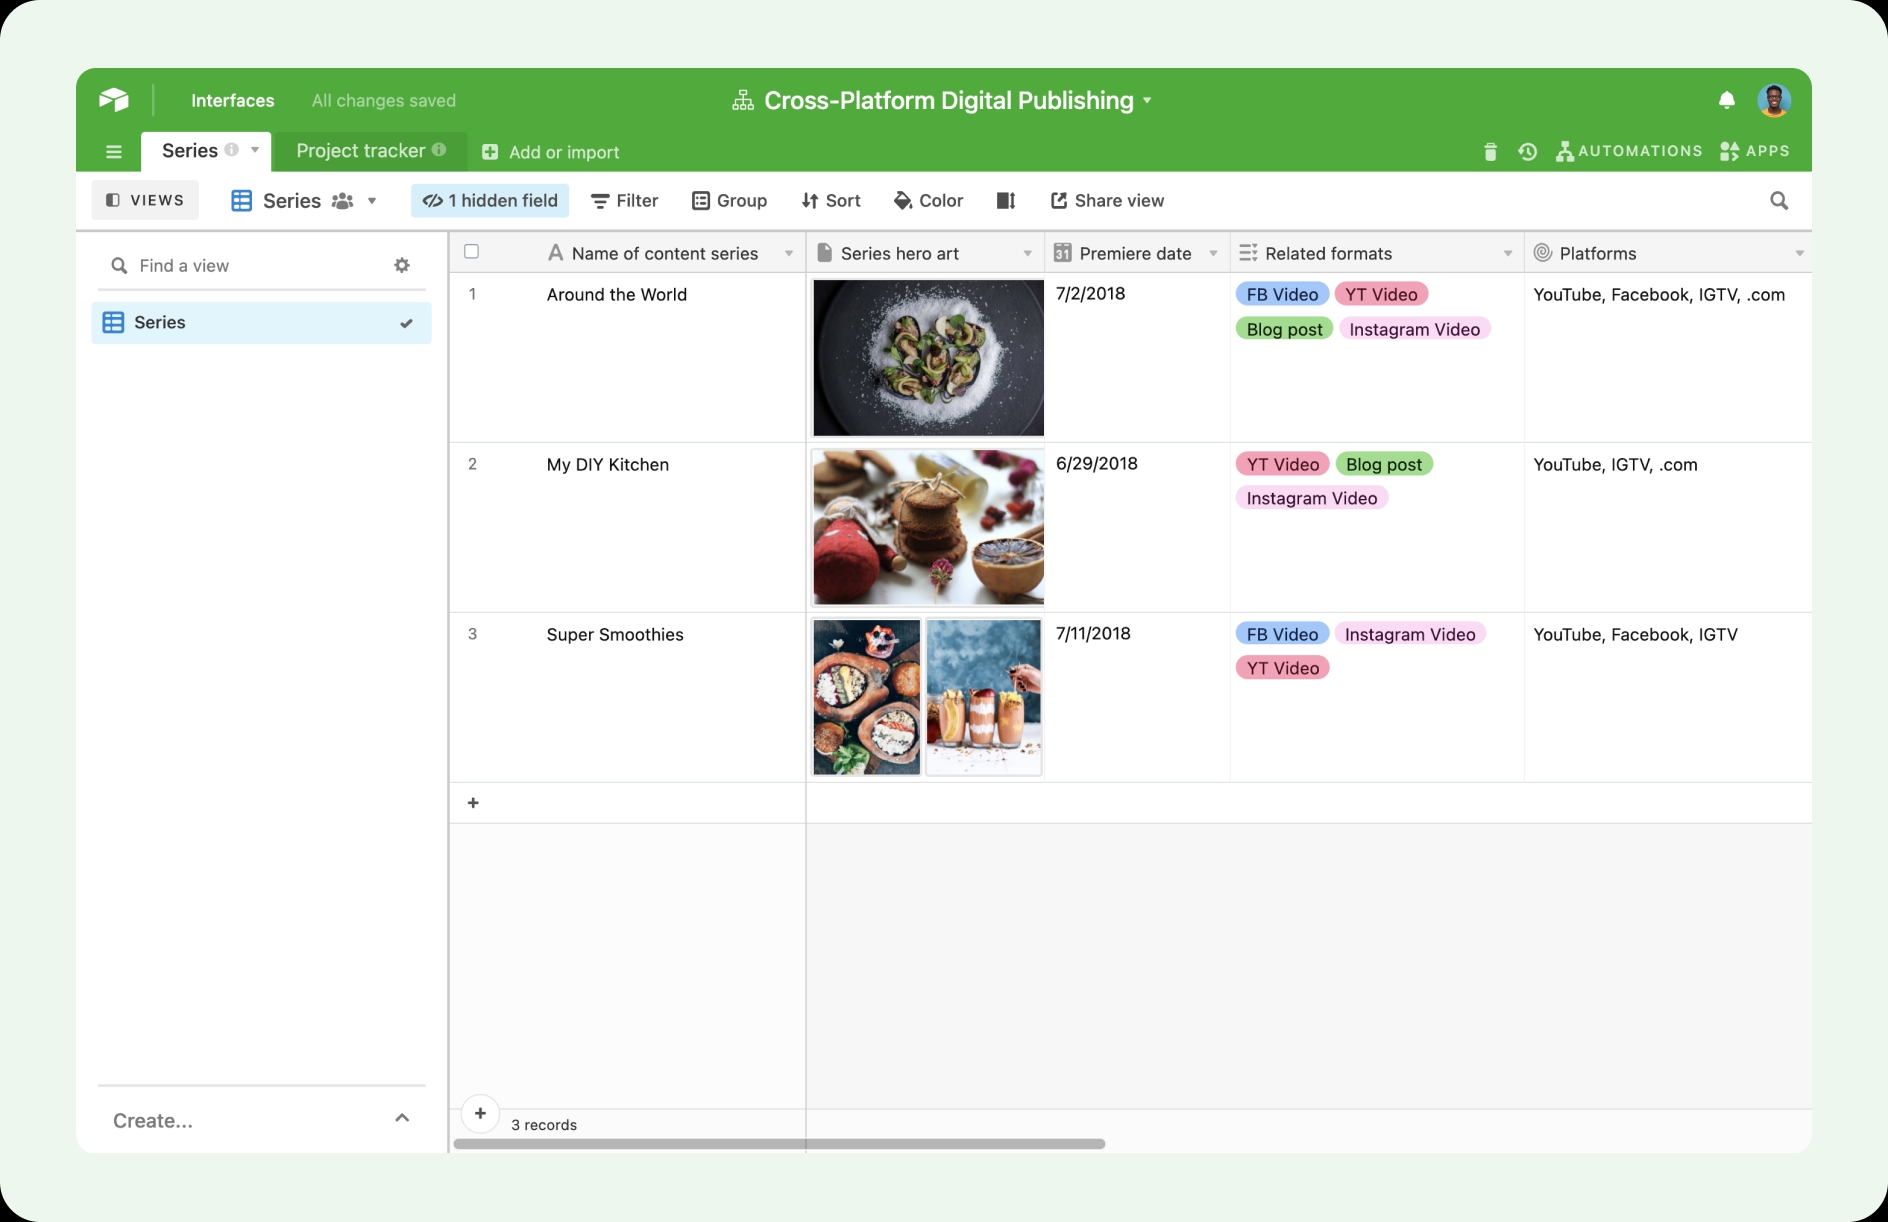Click the red YT Video tag in Super Smoothies row
This screenshot has width=1888, height=1222.
pyautogui.click(x=1282, y=668)
